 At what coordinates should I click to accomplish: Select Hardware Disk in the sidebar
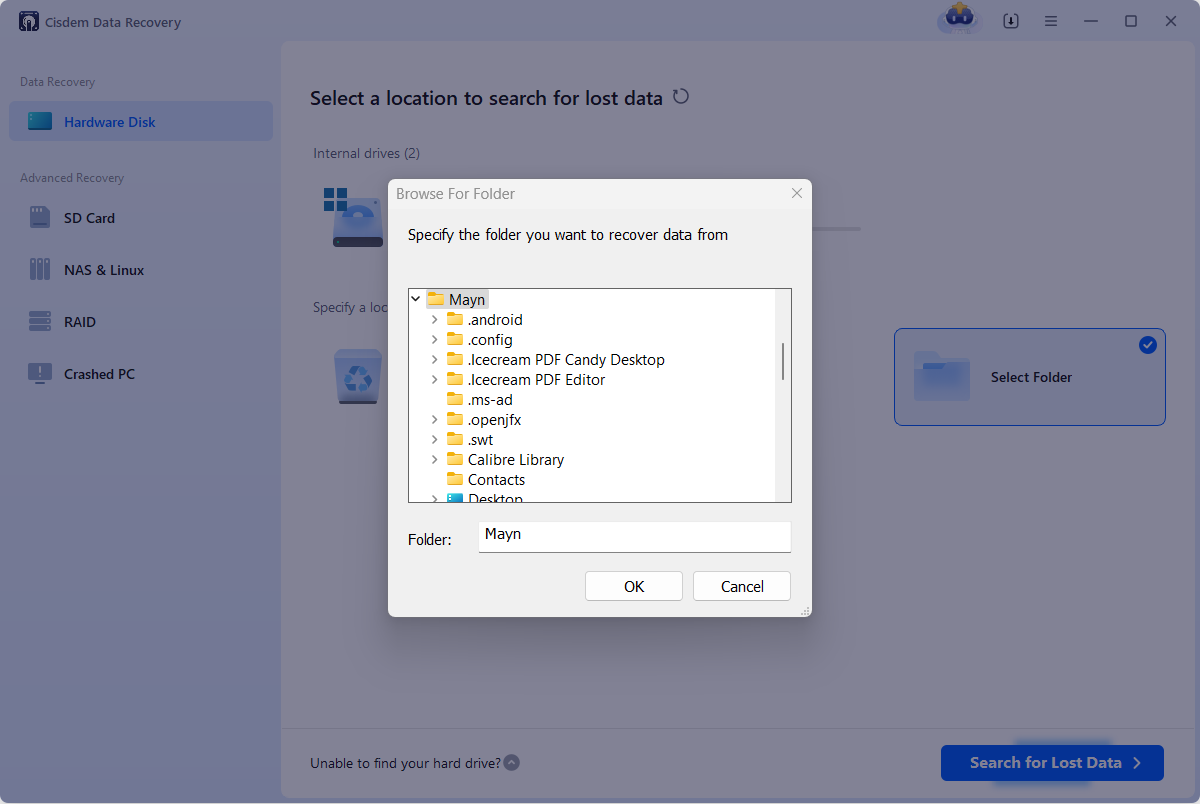pyautogui.click(x=141, y=121)
